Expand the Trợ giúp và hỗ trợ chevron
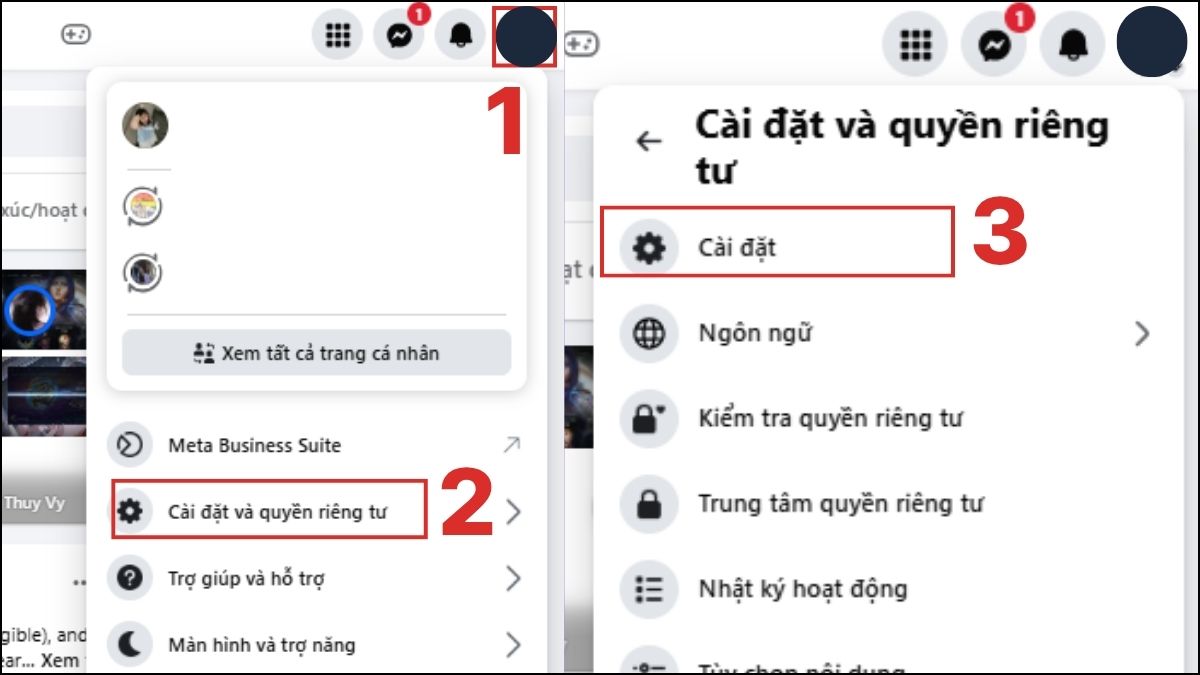The width and height of the screenshot is (1200, 675). (513, 578)
